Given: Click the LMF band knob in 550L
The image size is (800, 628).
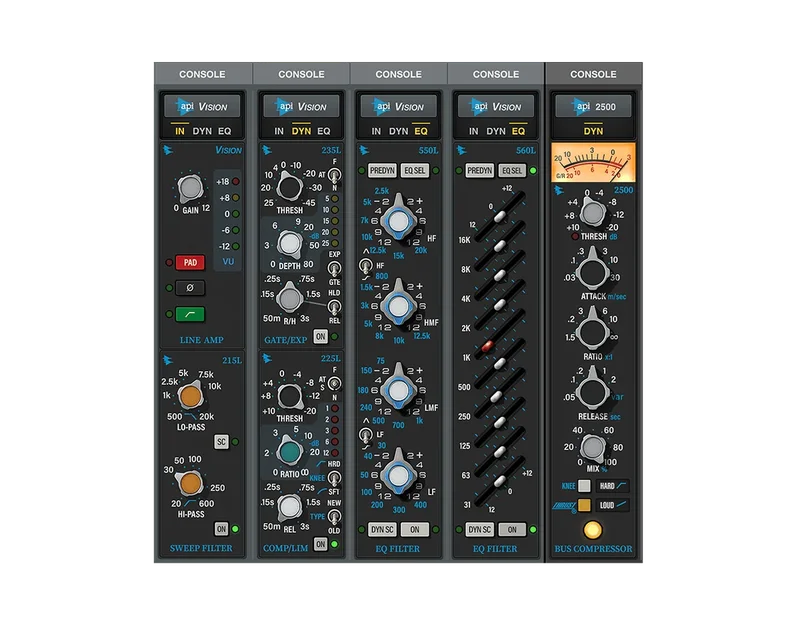Looking at the screenshot, I should point(398,390).
